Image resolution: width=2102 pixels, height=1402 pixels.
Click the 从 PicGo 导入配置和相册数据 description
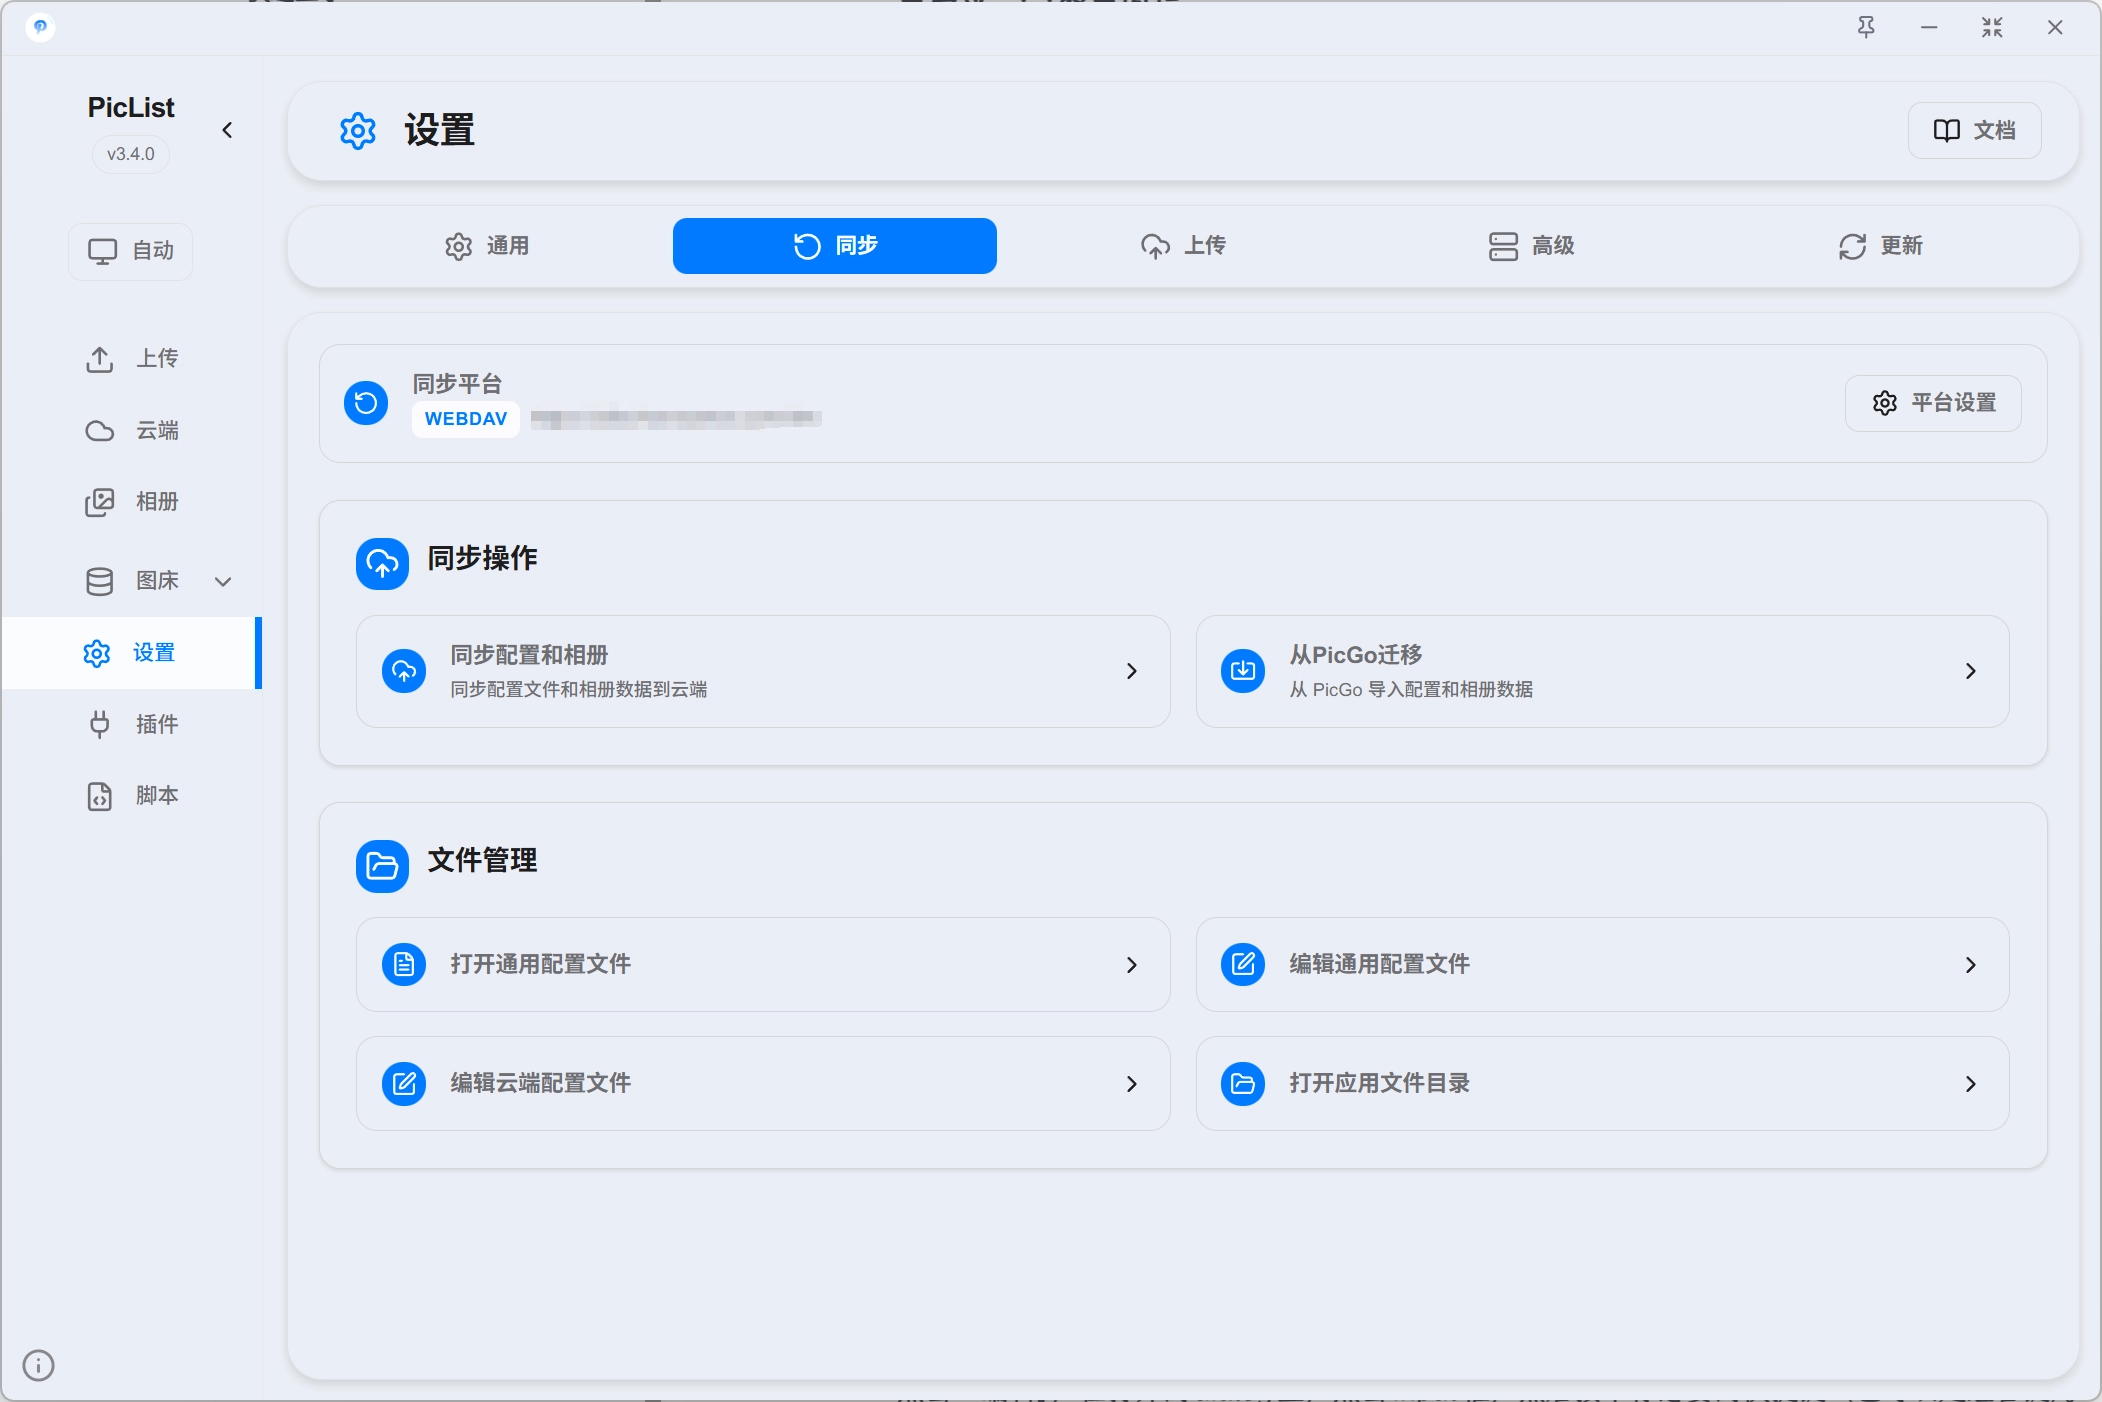[1411, 690]
